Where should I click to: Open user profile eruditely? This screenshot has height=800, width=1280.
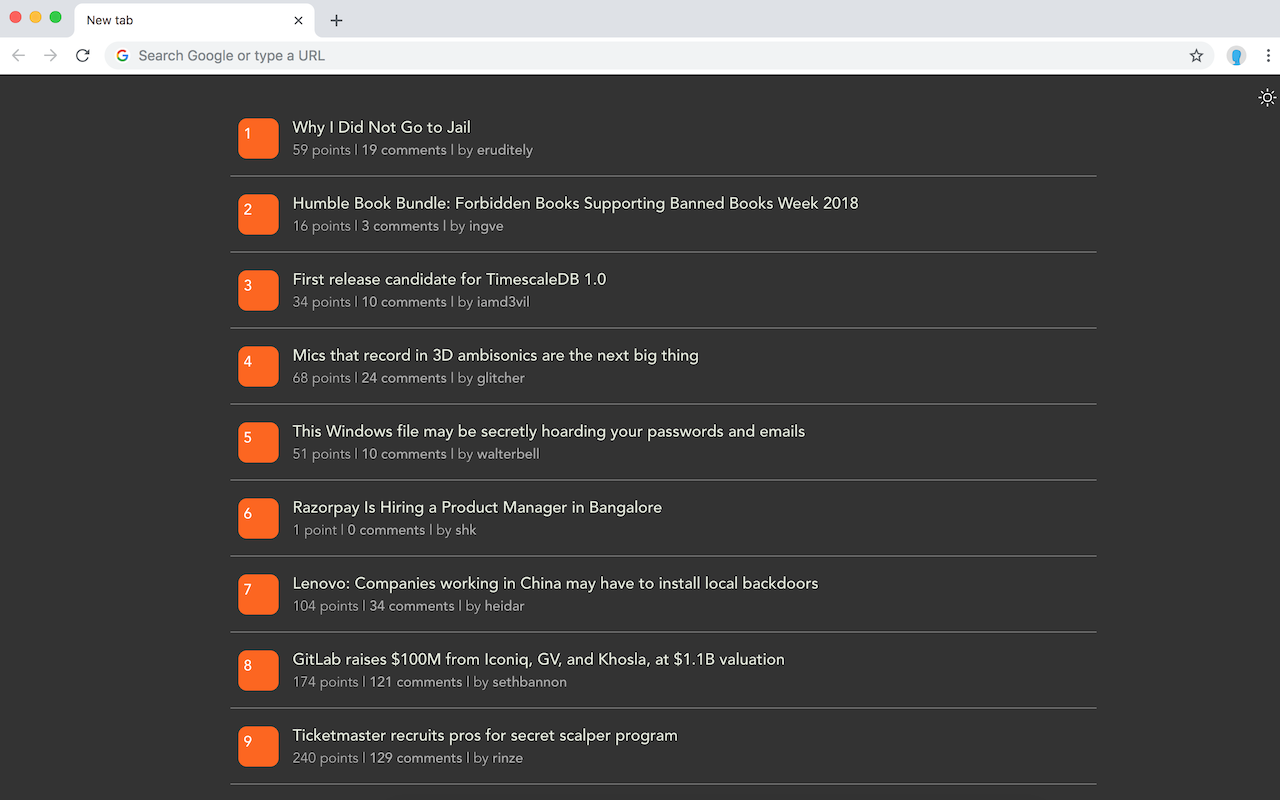click(505, 150)
